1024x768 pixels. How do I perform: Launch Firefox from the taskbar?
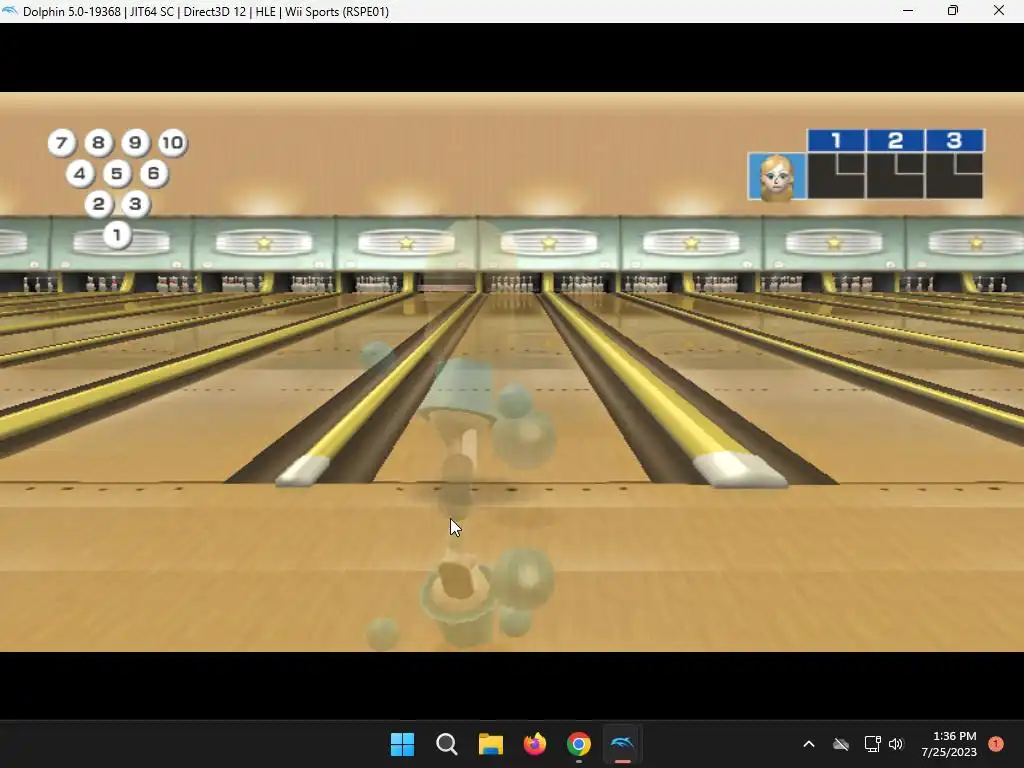(535, 744)
